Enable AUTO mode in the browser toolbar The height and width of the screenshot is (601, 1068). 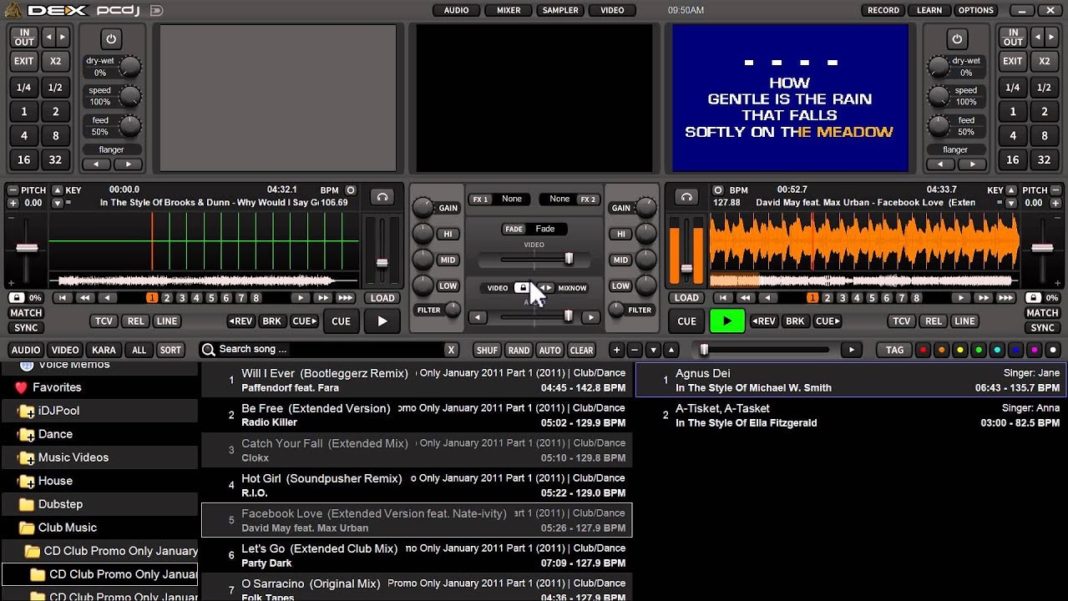(x=551, y=350)
